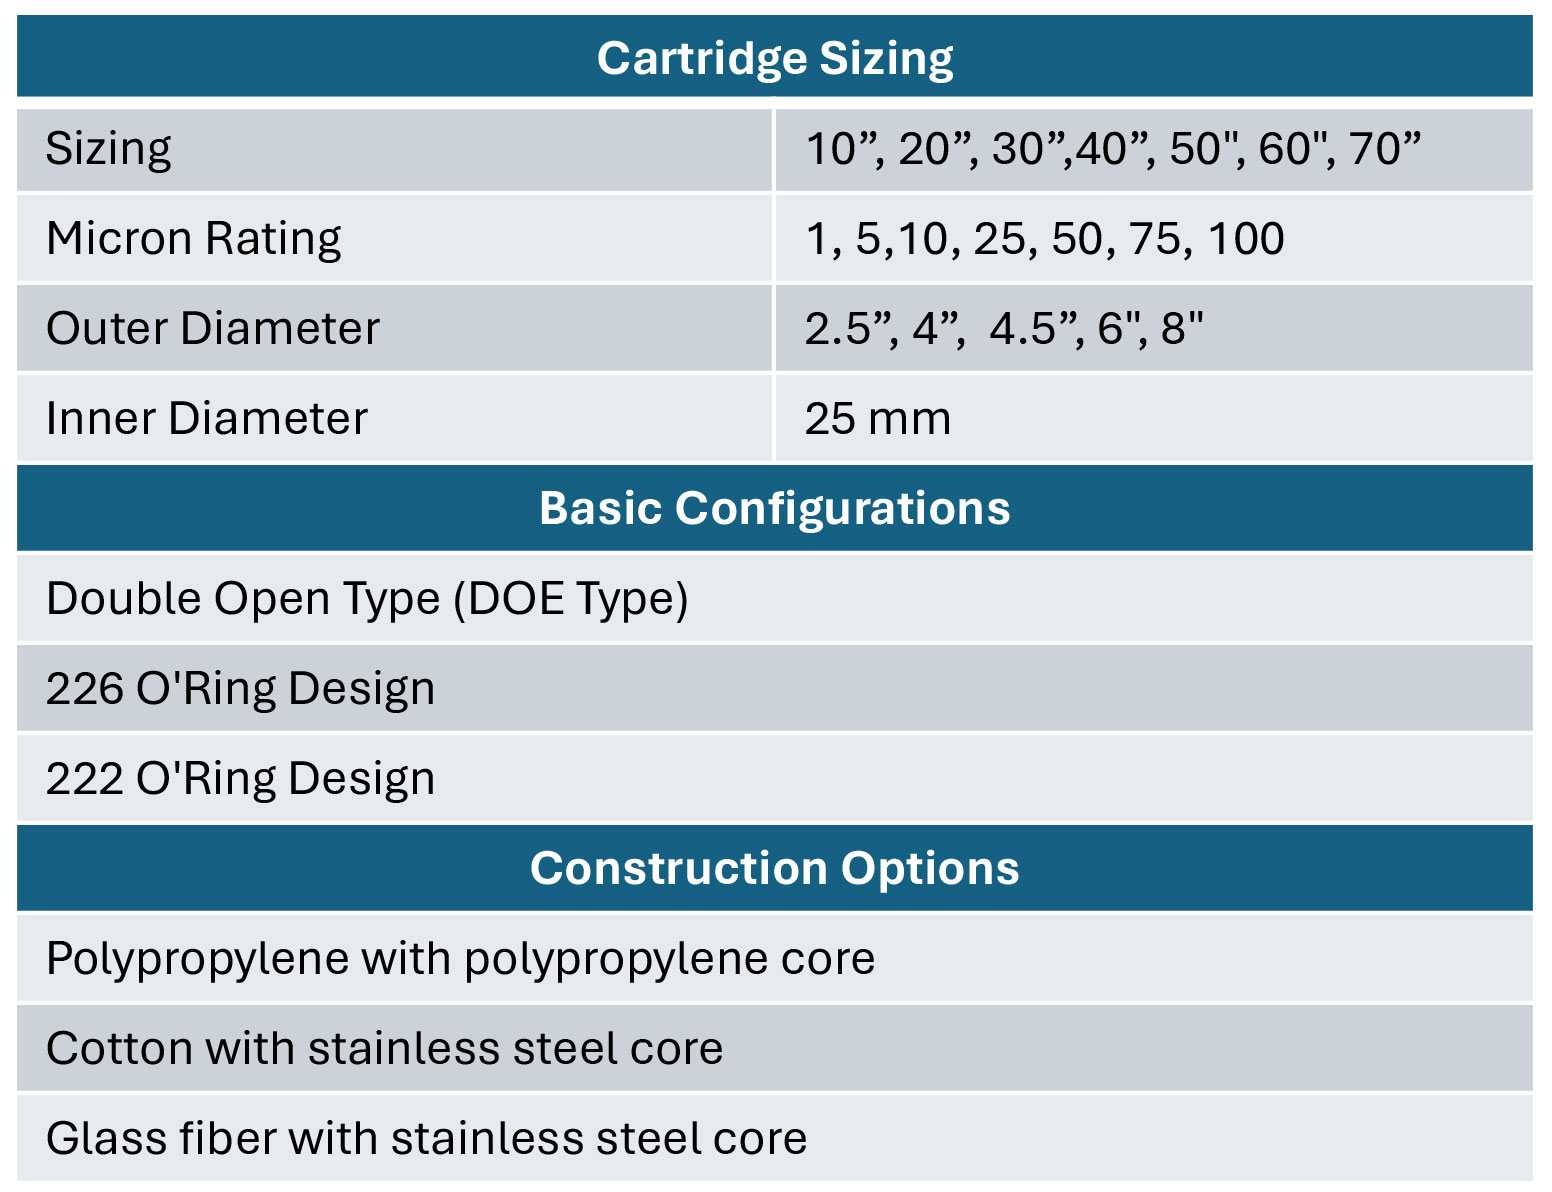Click the word Cartridge in the title
The height and width of the screenshot is (1192, 1552).
pos(703,58)
